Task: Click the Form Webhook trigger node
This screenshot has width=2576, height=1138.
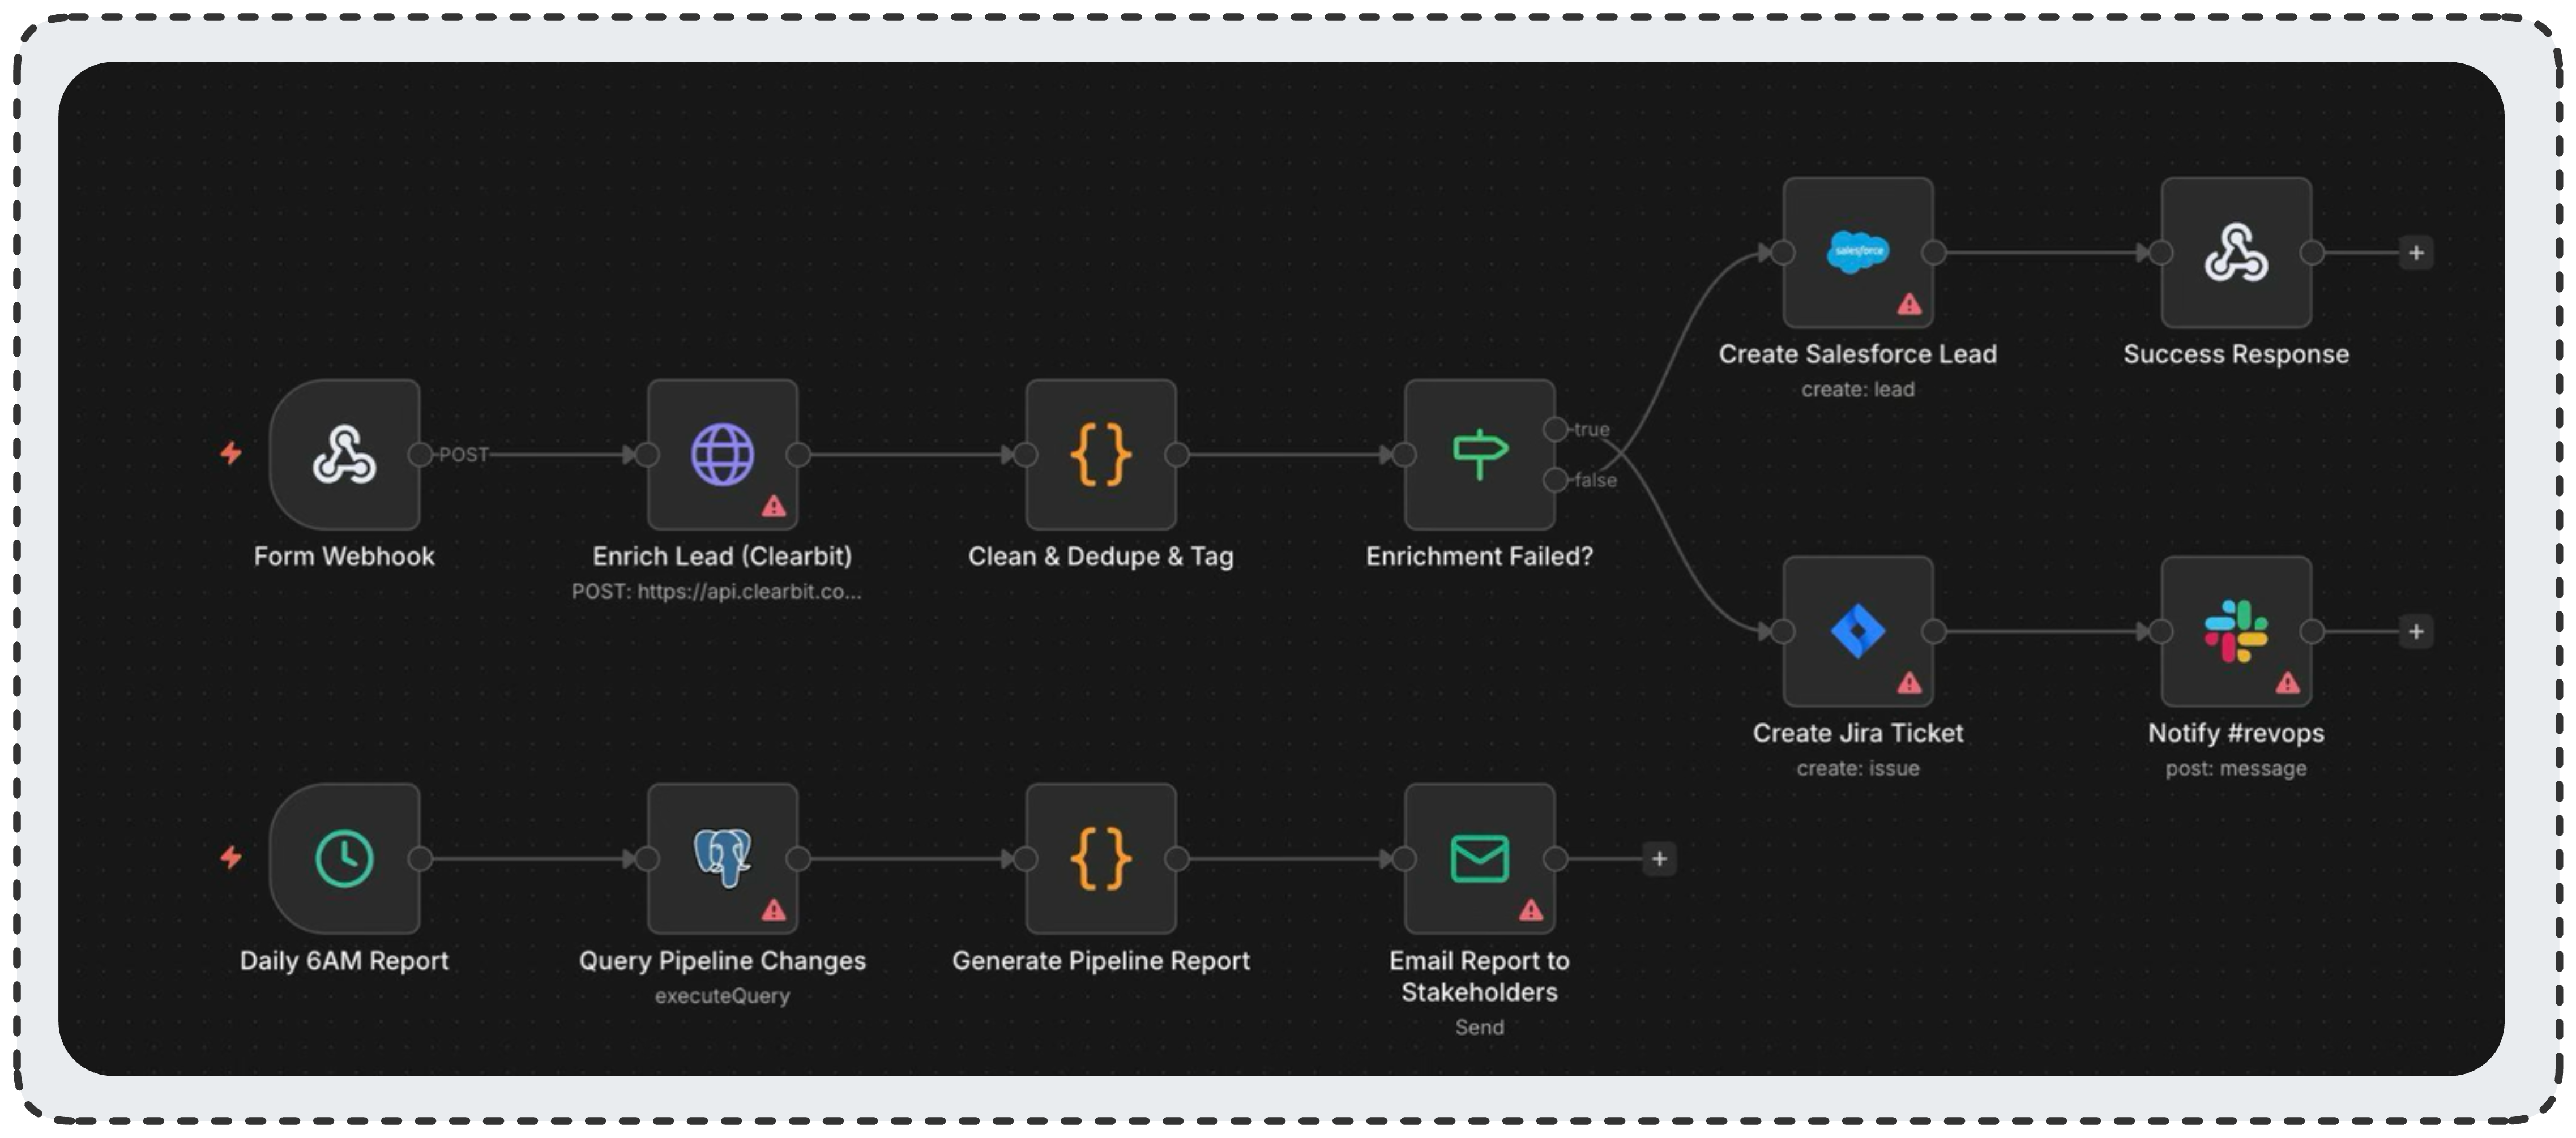Action: click(x=344, y=454)
